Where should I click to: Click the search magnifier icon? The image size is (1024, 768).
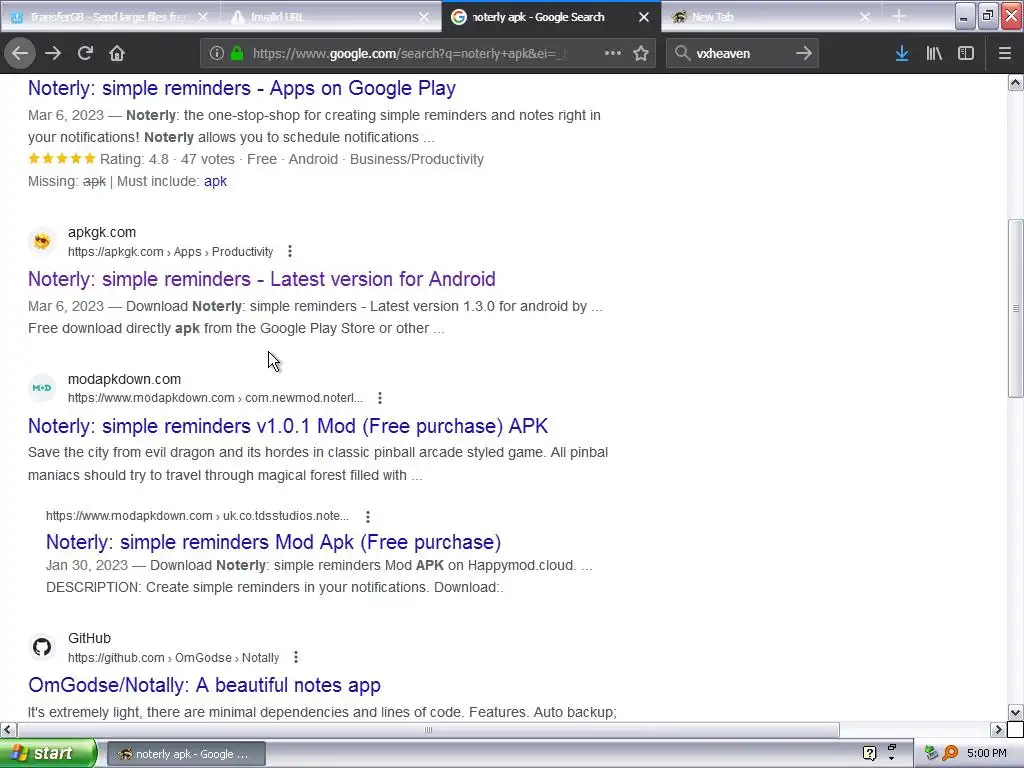(682, 54)
